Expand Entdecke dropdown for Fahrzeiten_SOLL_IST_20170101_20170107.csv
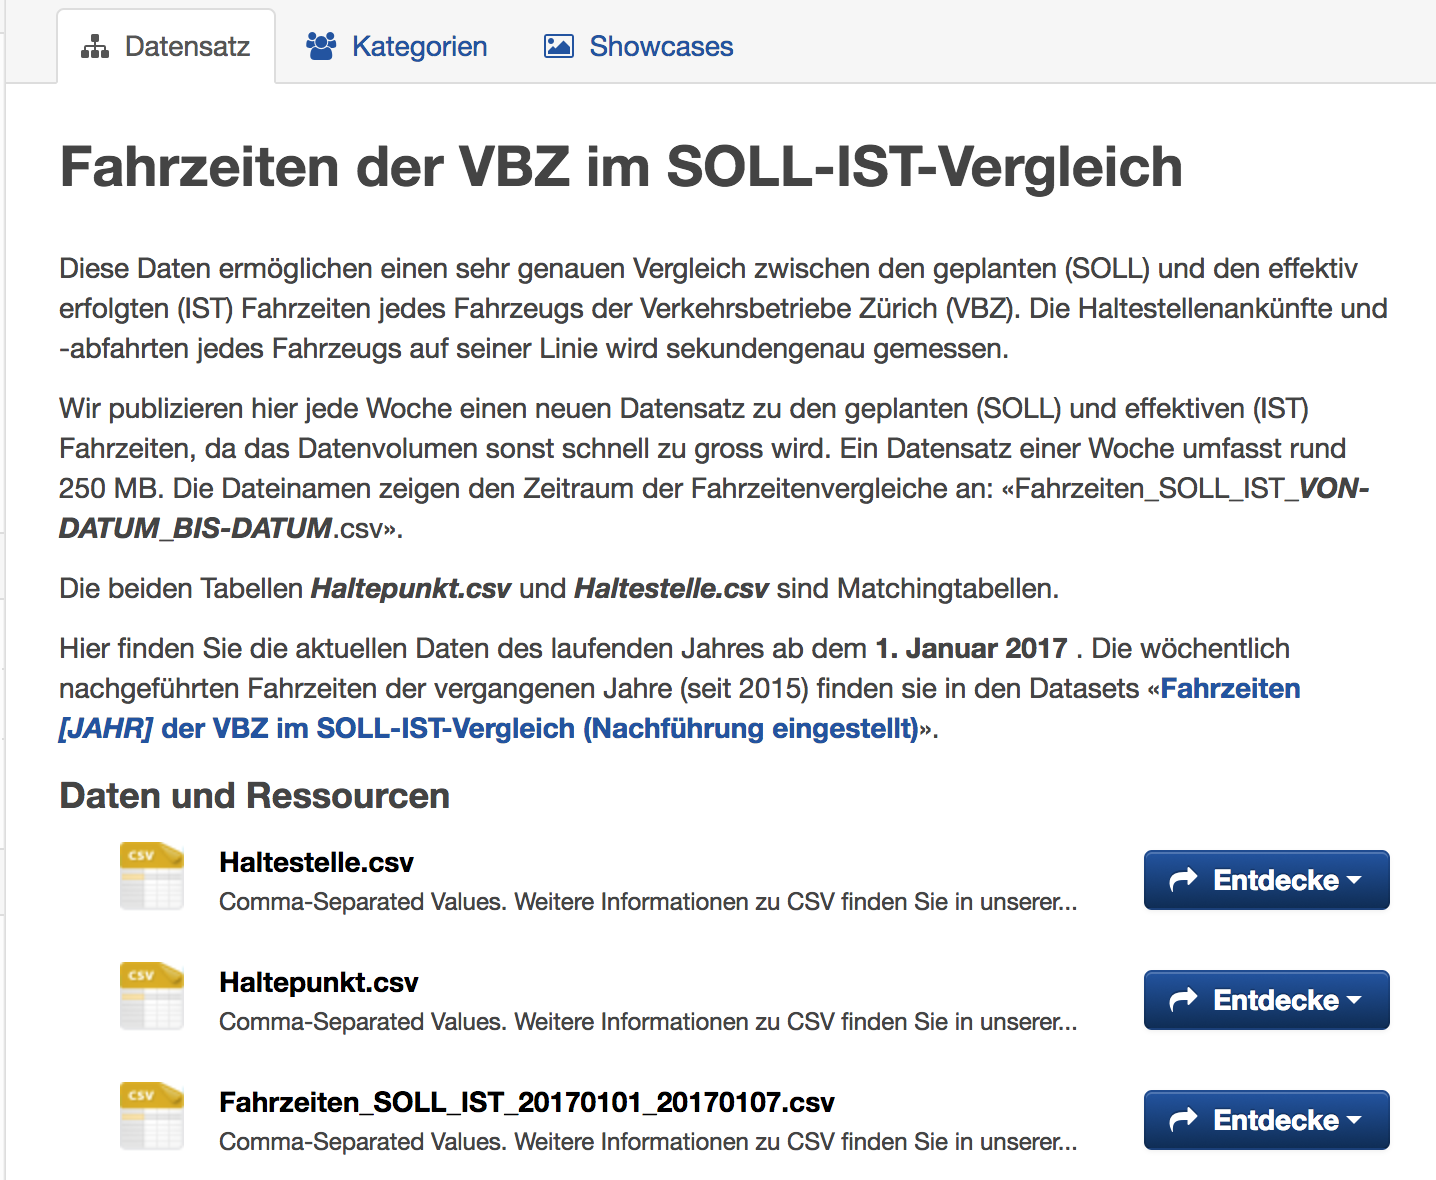Viewport: 1436px width, 1180px height. pyautogui.click(x=1267, y=1120)
